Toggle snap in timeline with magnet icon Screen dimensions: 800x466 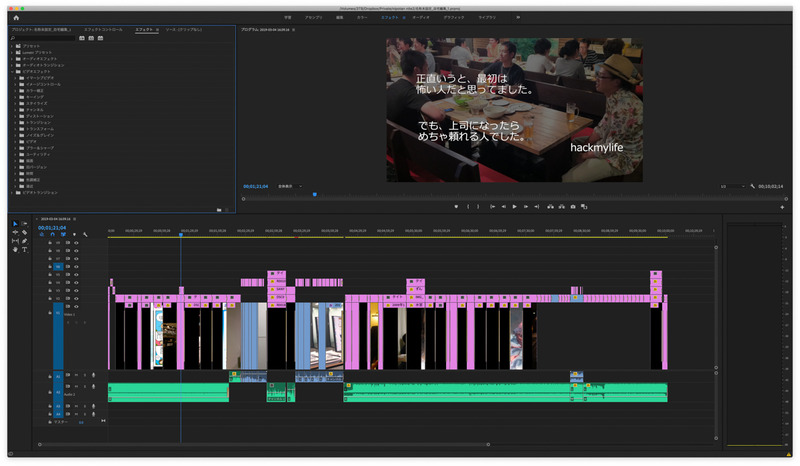click(53, 234)
